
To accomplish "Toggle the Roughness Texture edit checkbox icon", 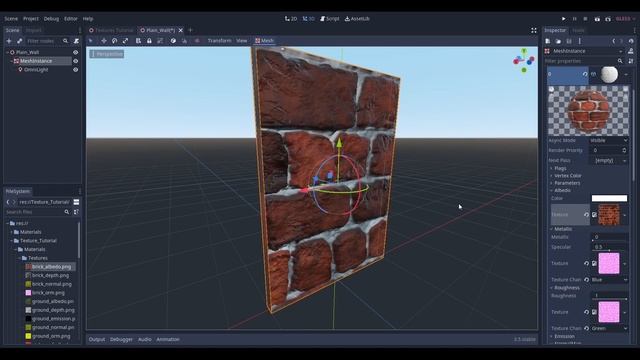I will click(594, 312).
